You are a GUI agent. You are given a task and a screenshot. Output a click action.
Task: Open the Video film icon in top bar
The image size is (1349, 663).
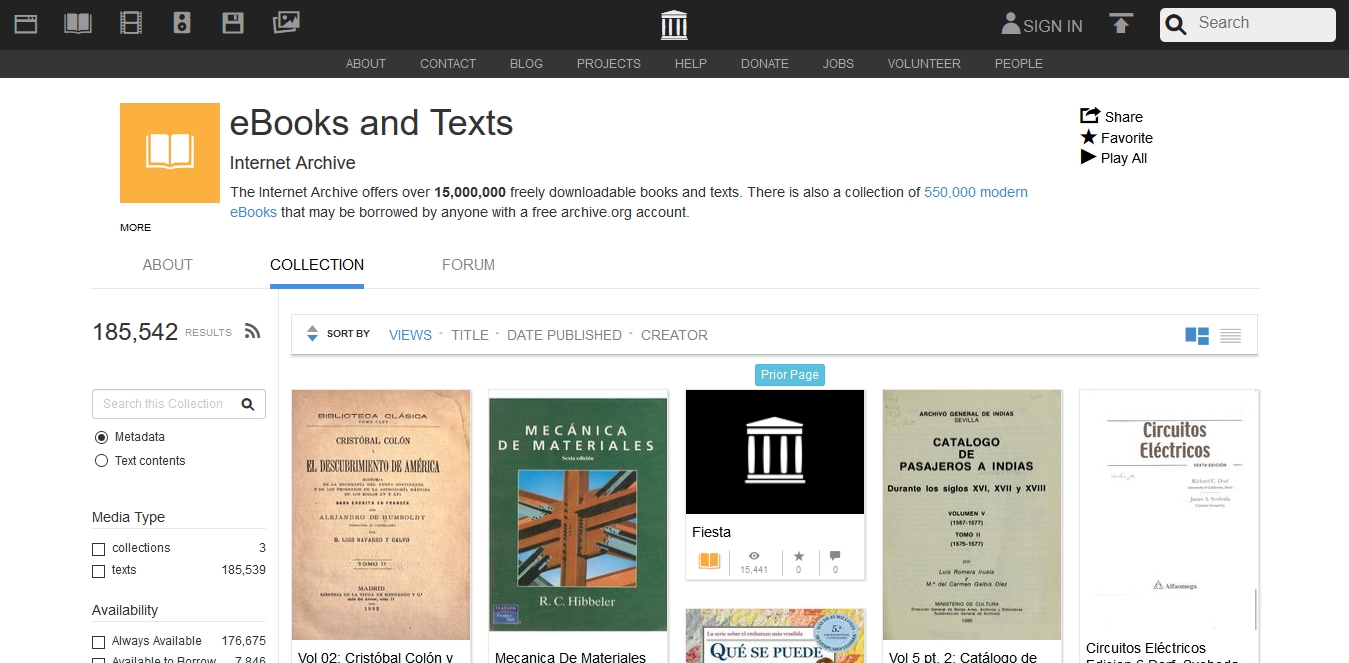130,23
